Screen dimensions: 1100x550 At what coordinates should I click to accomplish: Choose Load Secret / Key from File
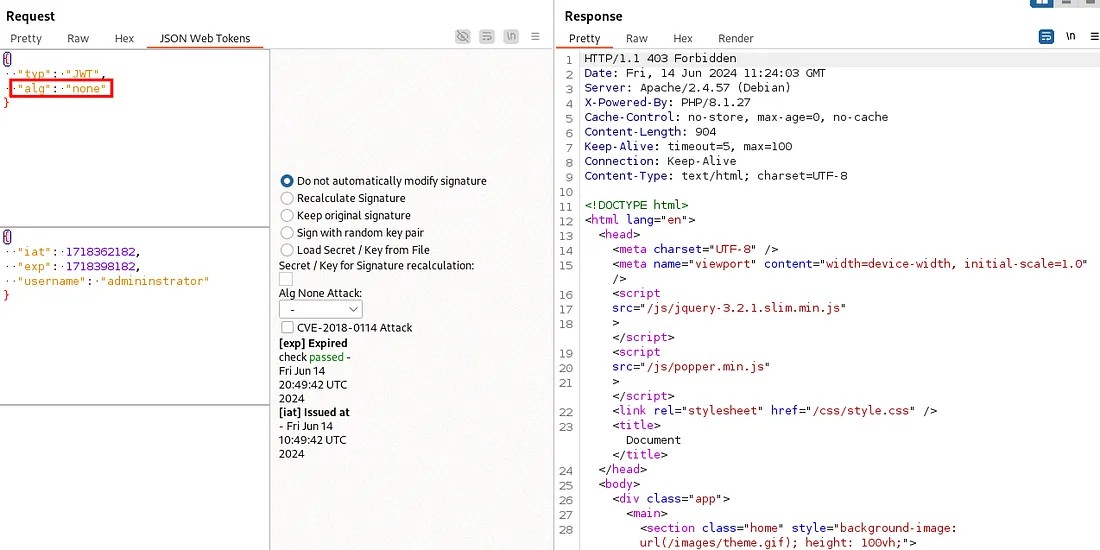click(287, 249)
